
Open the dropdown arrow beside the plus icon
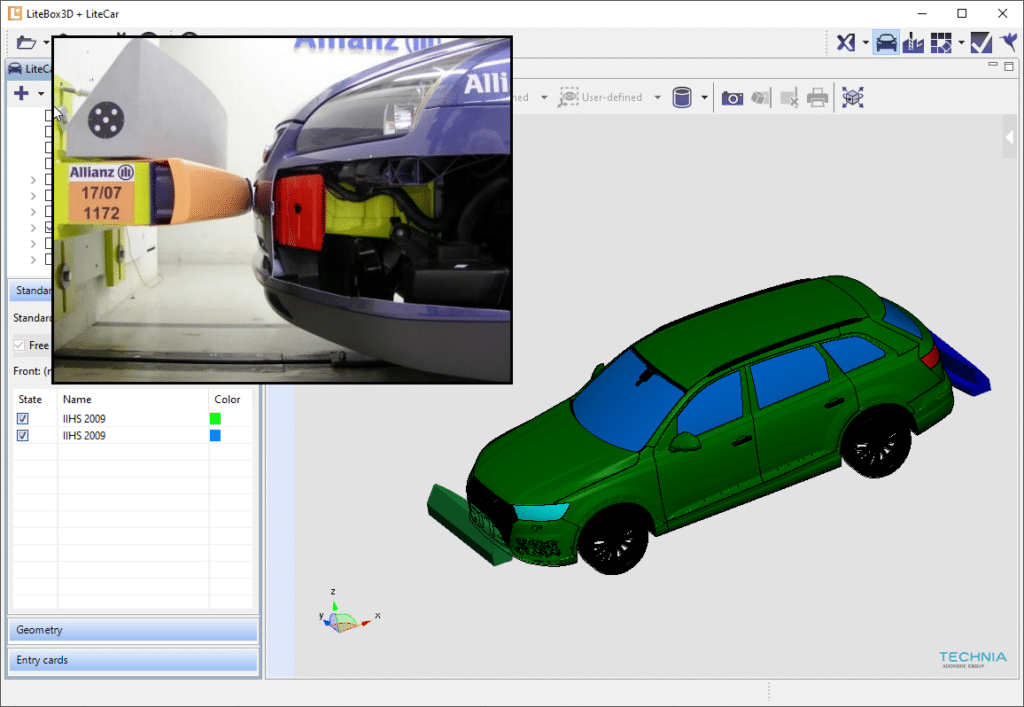(x=40, y=94)
